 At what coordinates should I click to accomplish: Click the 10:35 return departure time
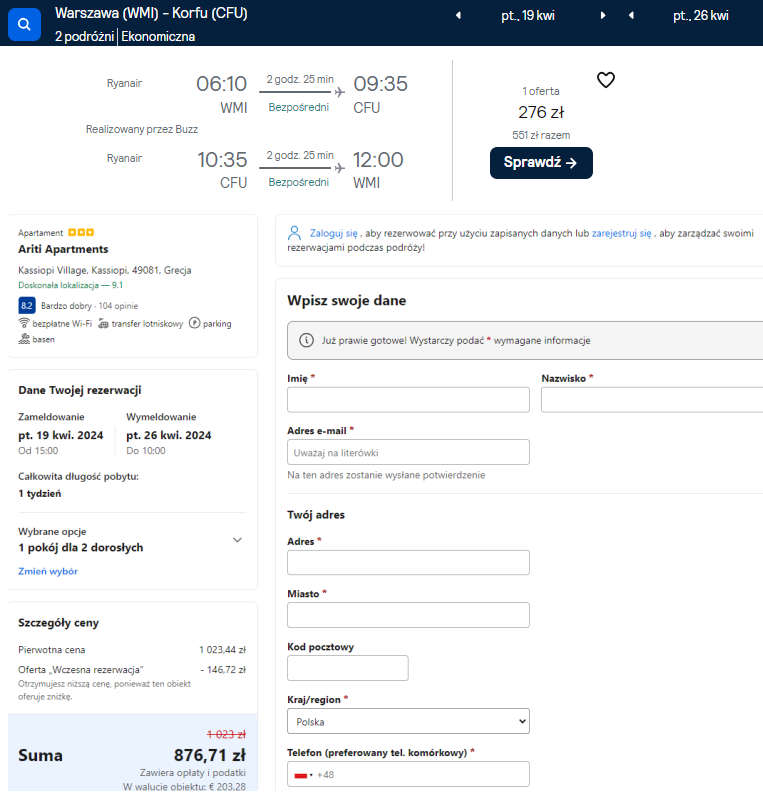coord(222,160)
